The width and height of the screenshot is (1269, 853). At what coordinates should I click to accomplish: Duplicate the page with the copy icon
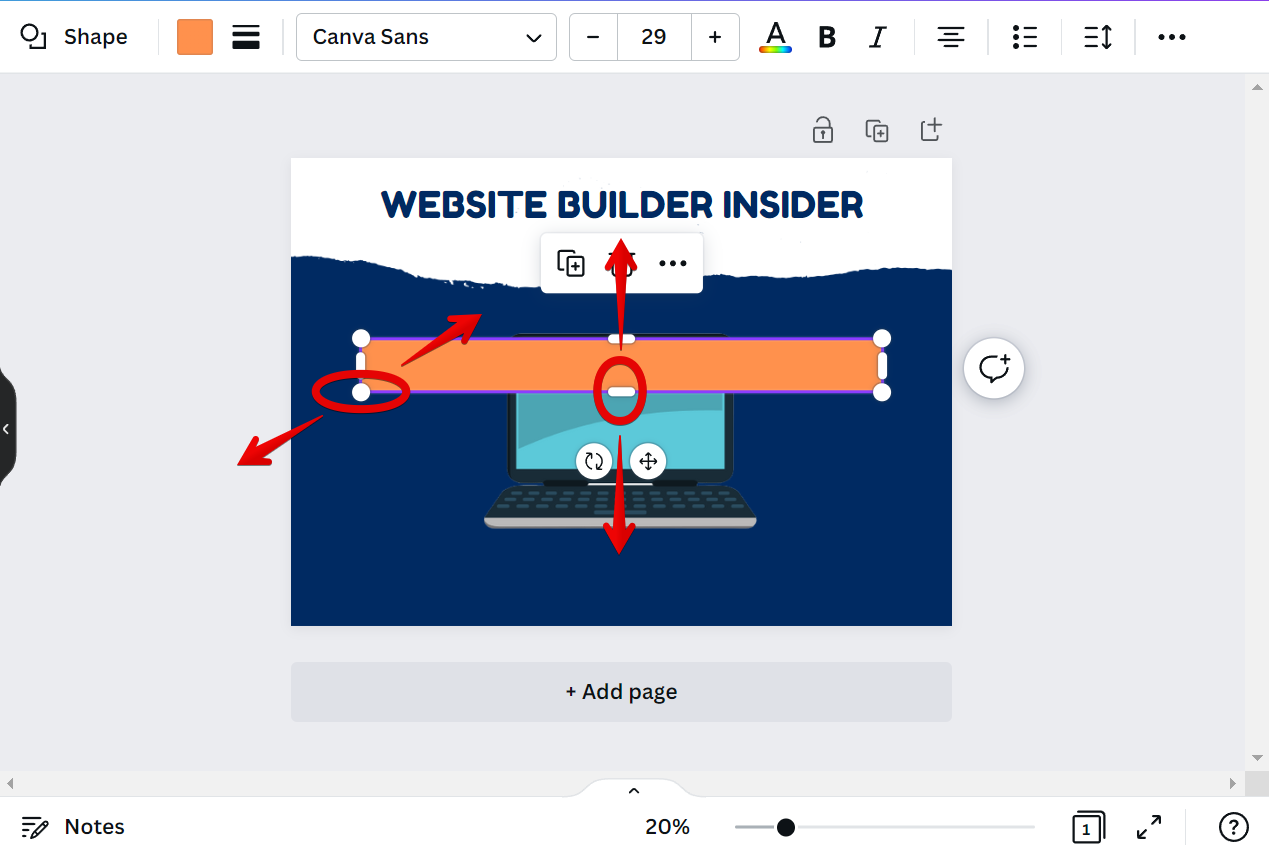tap(877, 130)
